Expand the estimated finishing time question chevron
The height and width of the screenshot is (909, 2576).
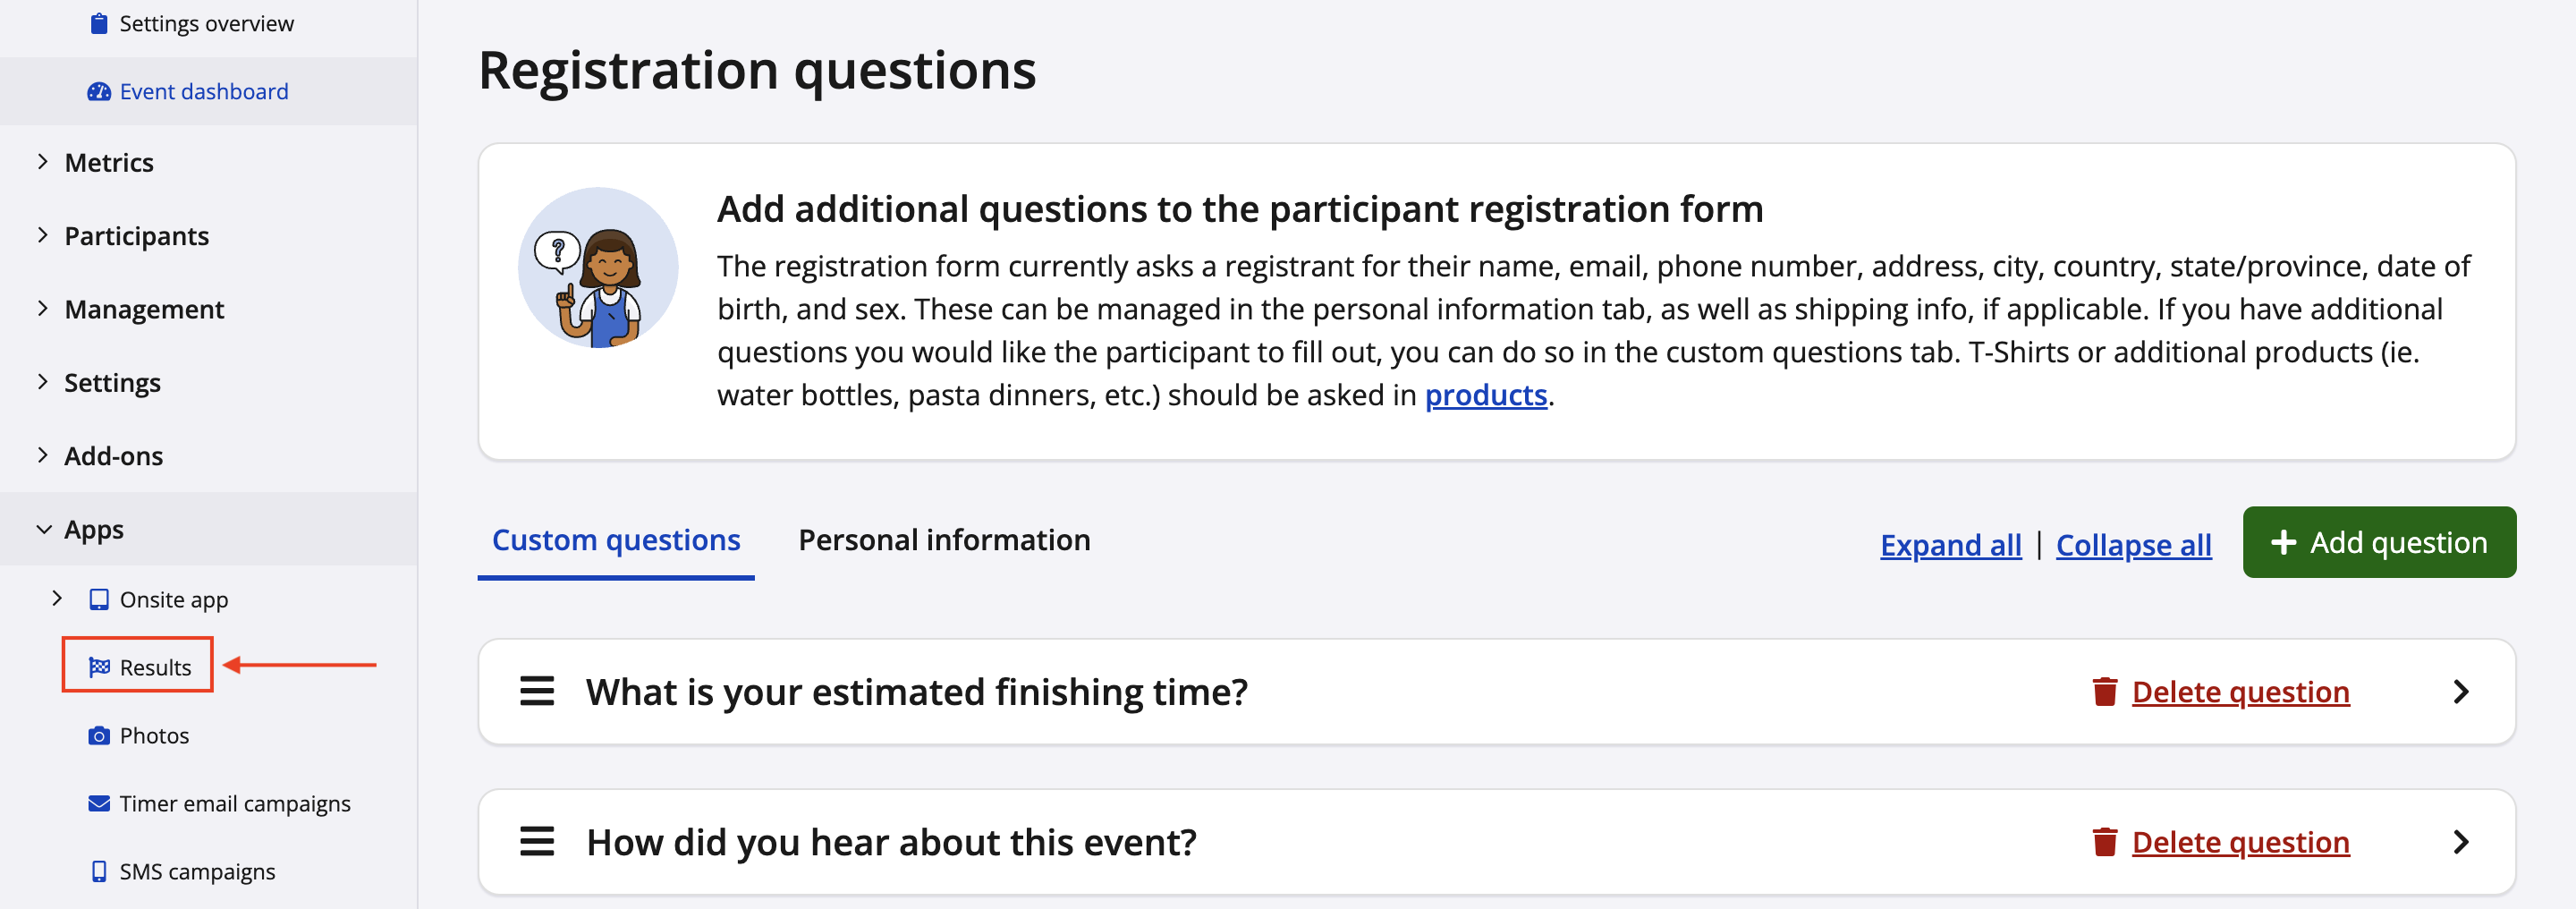pos(2461,691)
